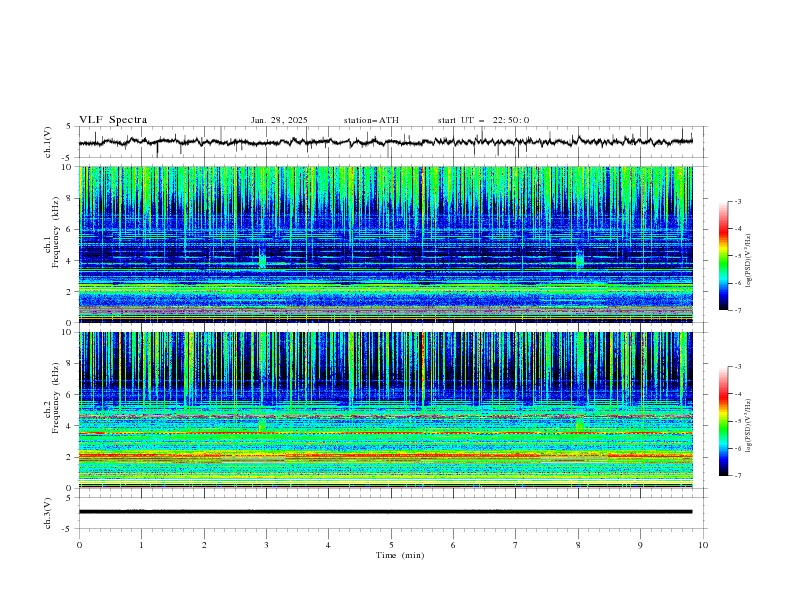Click the "ch.1(V)" waveform axis label
The image size is (792, 612).
click(48, 142)
